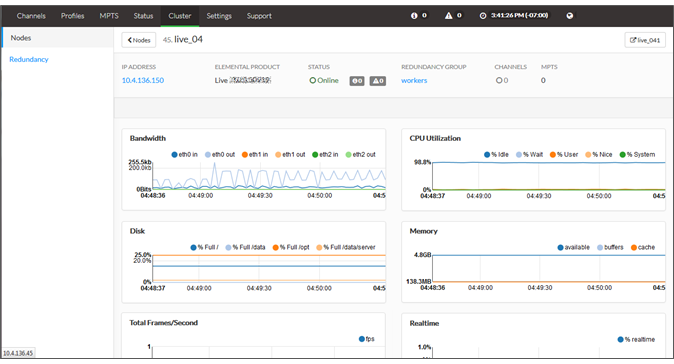The height and width of the screenshot is (364, 674).
Task: Select Redundancy in the left sidebar
Action: click(29, 59)
